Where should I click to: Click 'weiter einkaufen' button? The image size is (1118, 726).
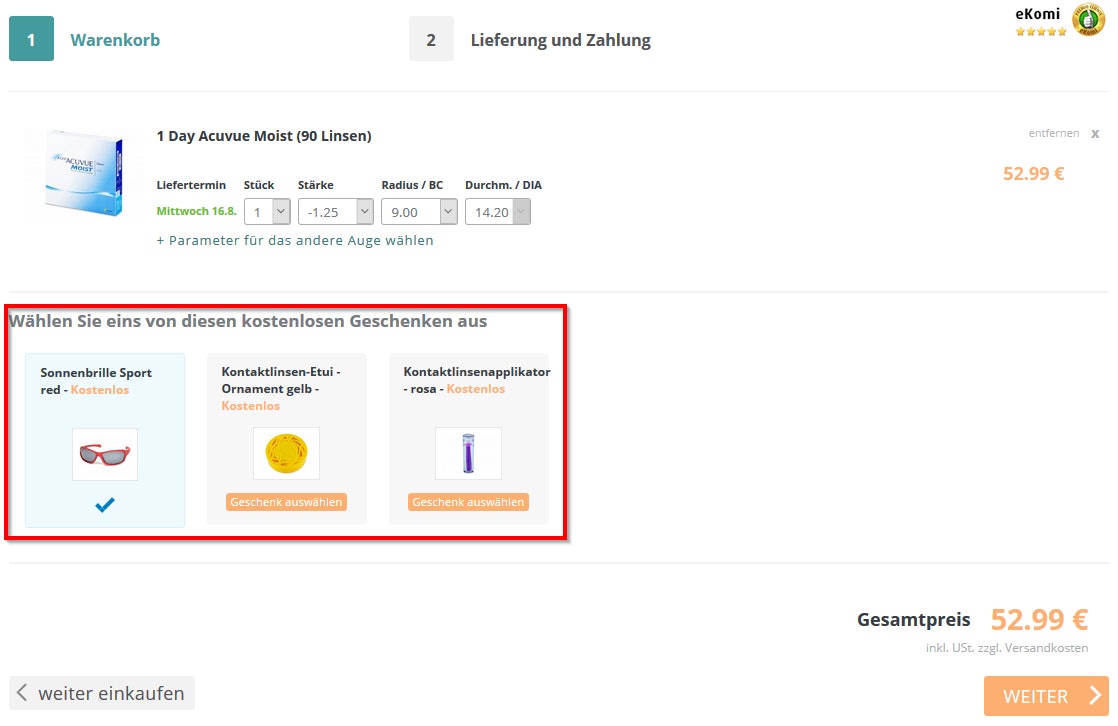click(102, 693)
